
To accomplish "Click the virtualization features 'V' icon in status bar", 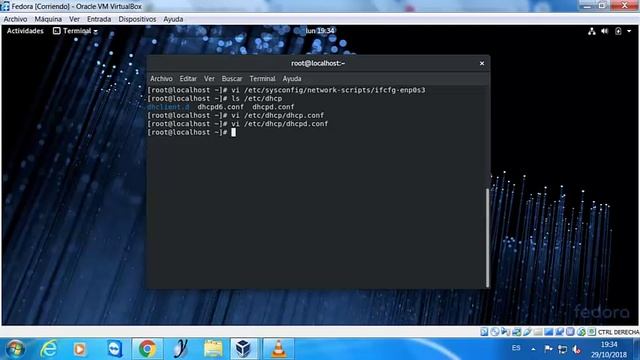I will [570, 332].
